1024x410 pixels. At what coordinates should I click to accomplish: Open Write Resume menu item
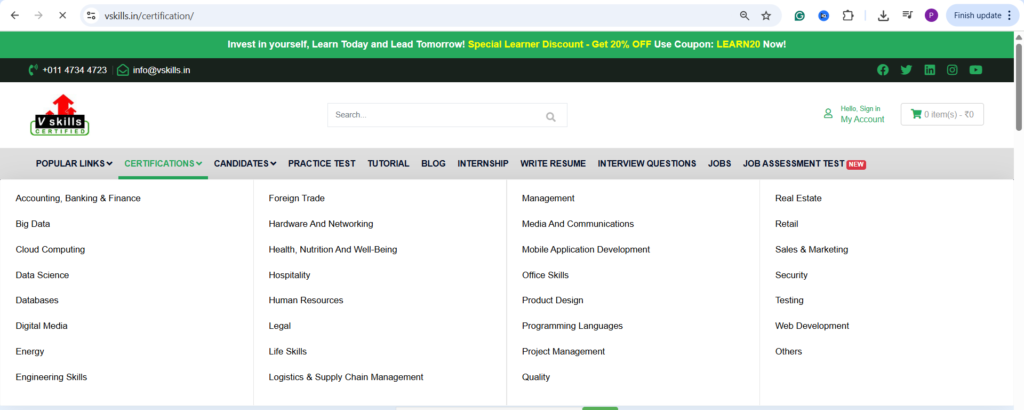553,164
